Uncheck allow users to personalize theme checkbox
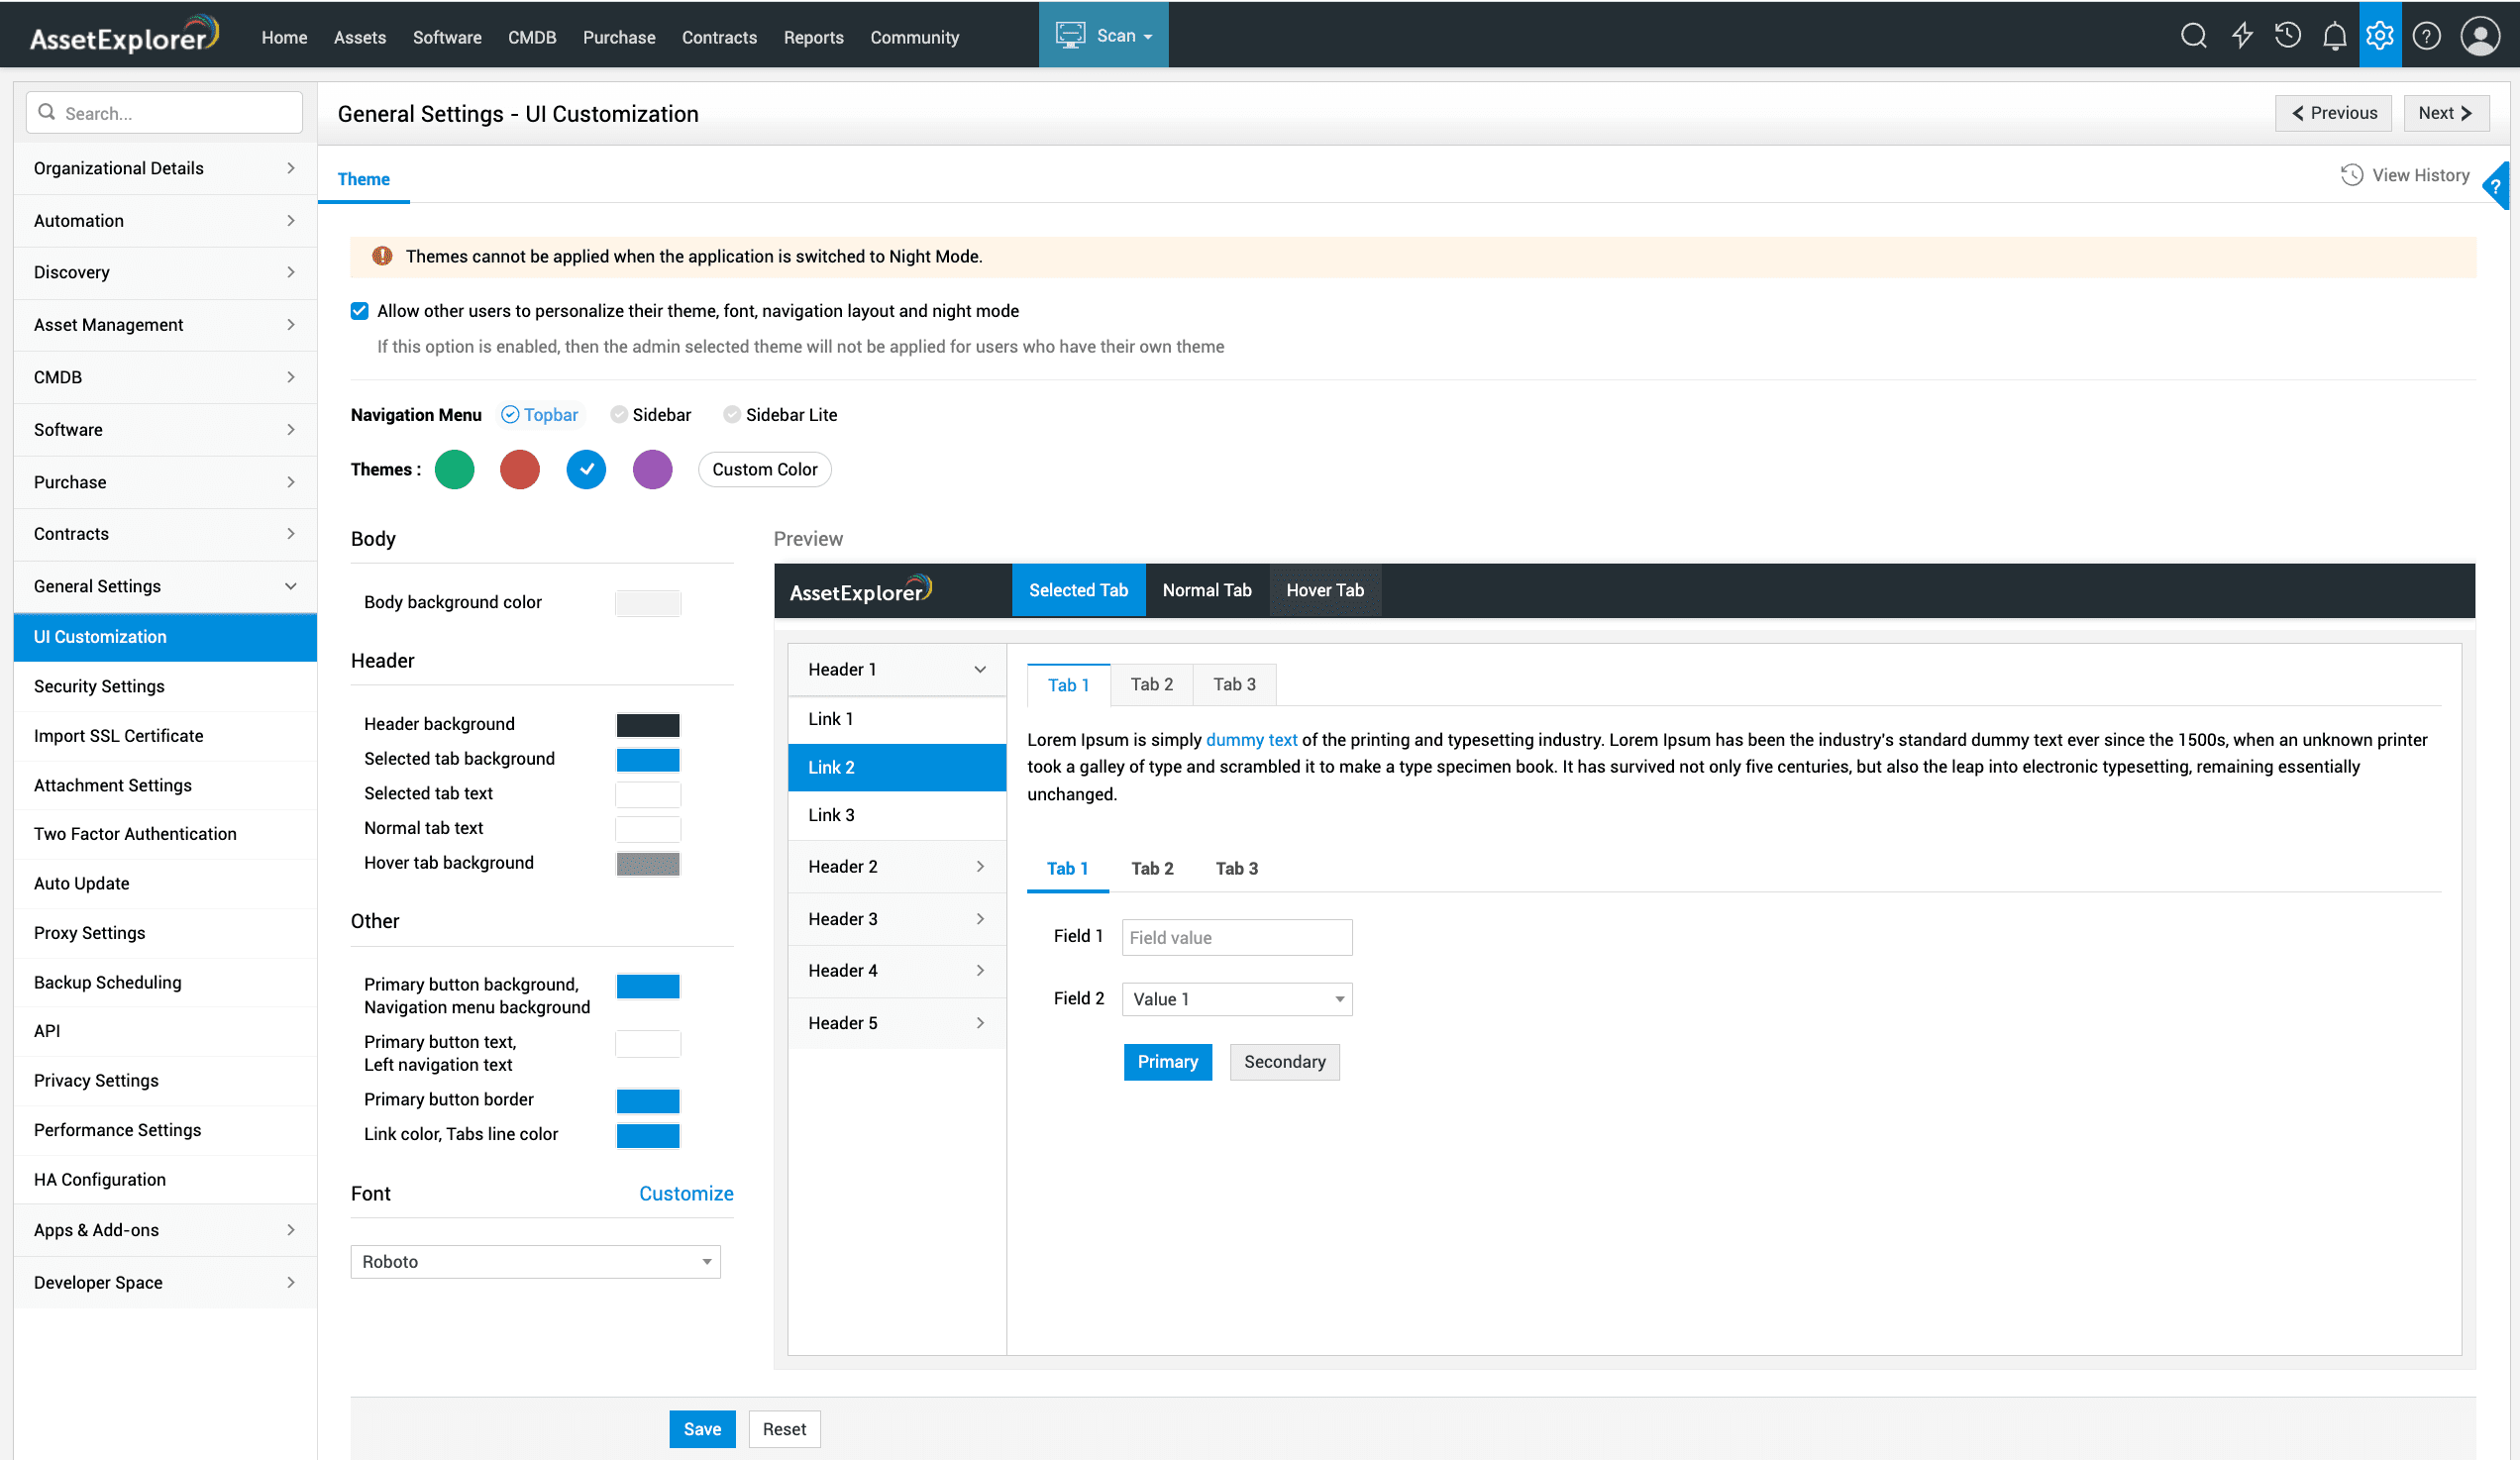The width and height of the screenshot is (2520, 1460). [360, 311]
